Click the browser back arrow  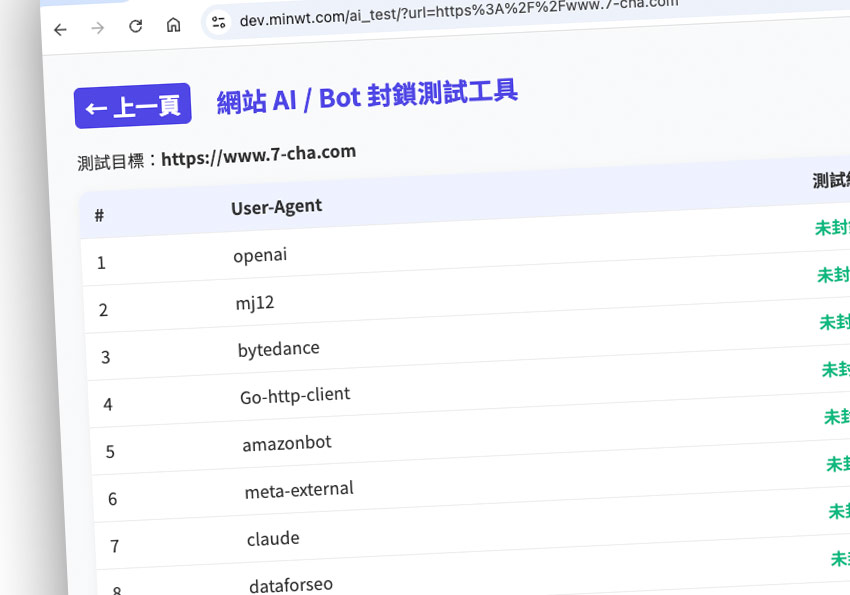coord(60,29)
